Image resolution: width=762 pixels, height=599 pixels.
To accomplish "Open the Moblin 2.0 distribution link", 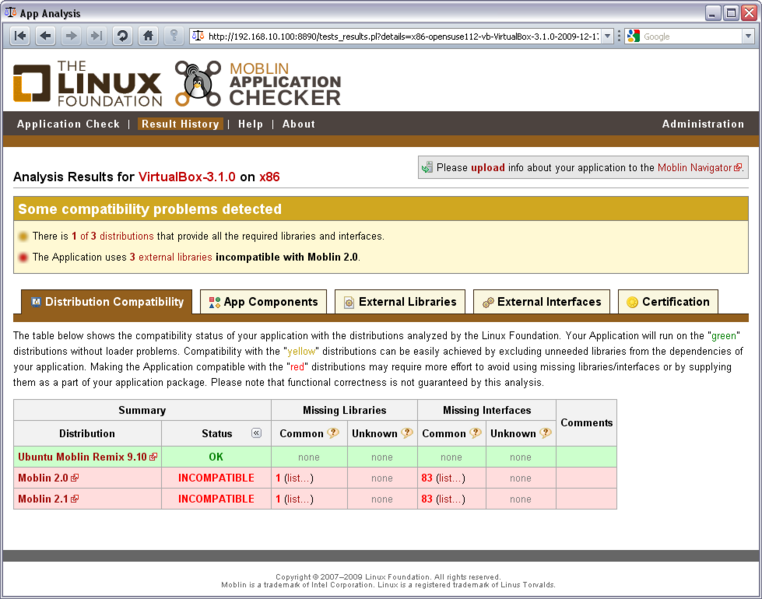I will [43, 478].
